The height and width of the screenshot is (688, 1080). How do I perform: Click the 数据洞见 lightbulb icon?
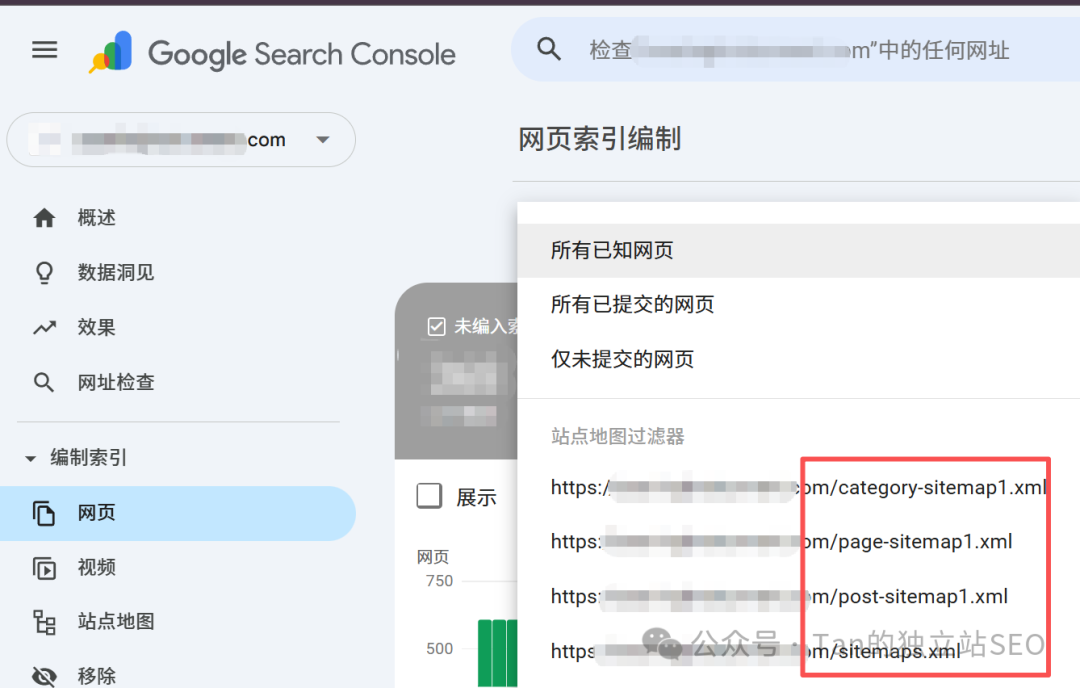(x=44, y=273)
